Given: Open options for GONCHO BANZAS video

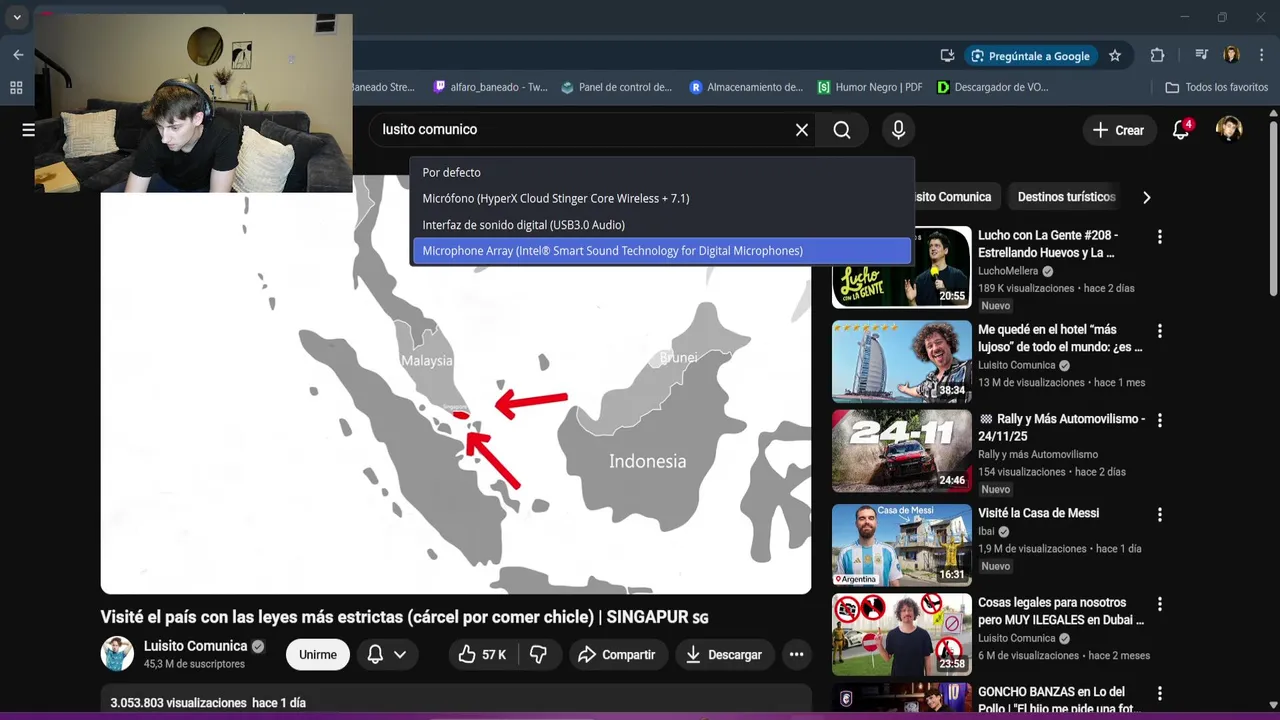Looking at the screenshot, I should coord(1160,693).
